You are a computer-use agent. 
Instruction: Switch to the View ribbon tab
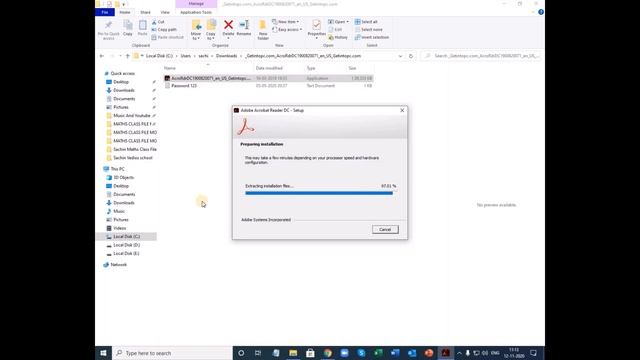click(x=165, y=12)
